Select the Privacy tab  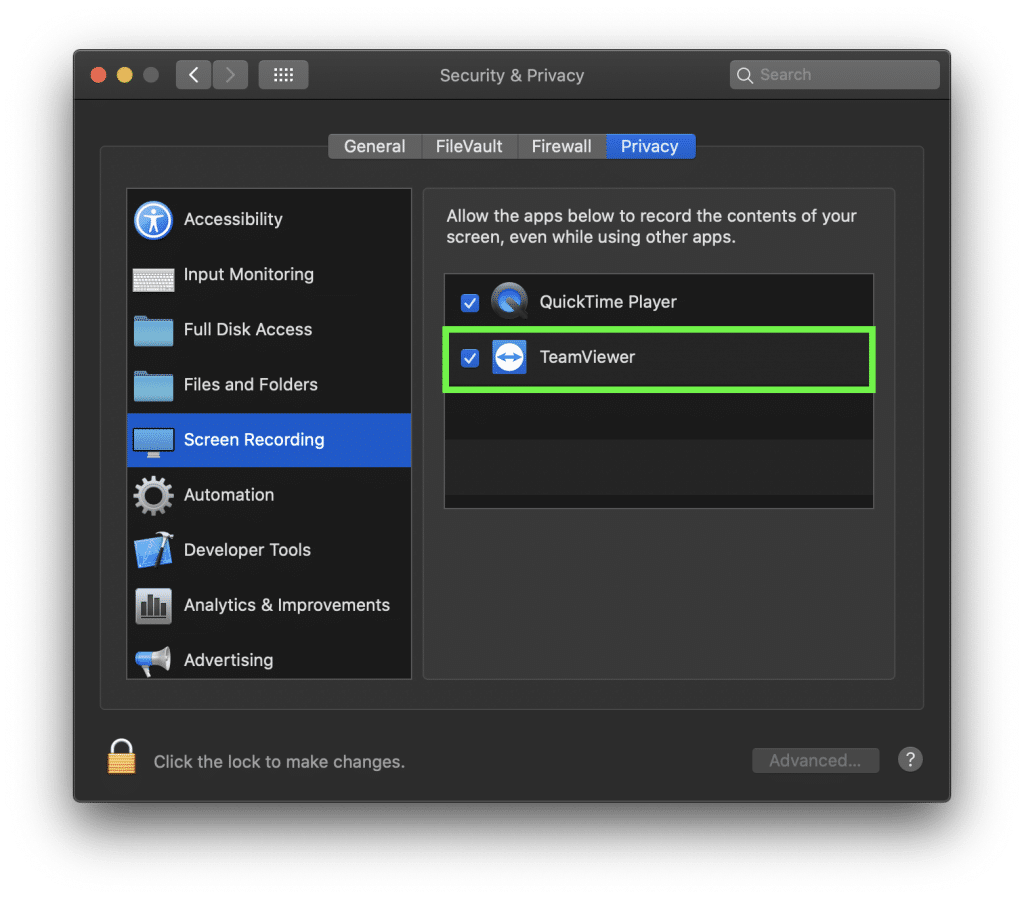pyautogui.click(x=650, y=146)
